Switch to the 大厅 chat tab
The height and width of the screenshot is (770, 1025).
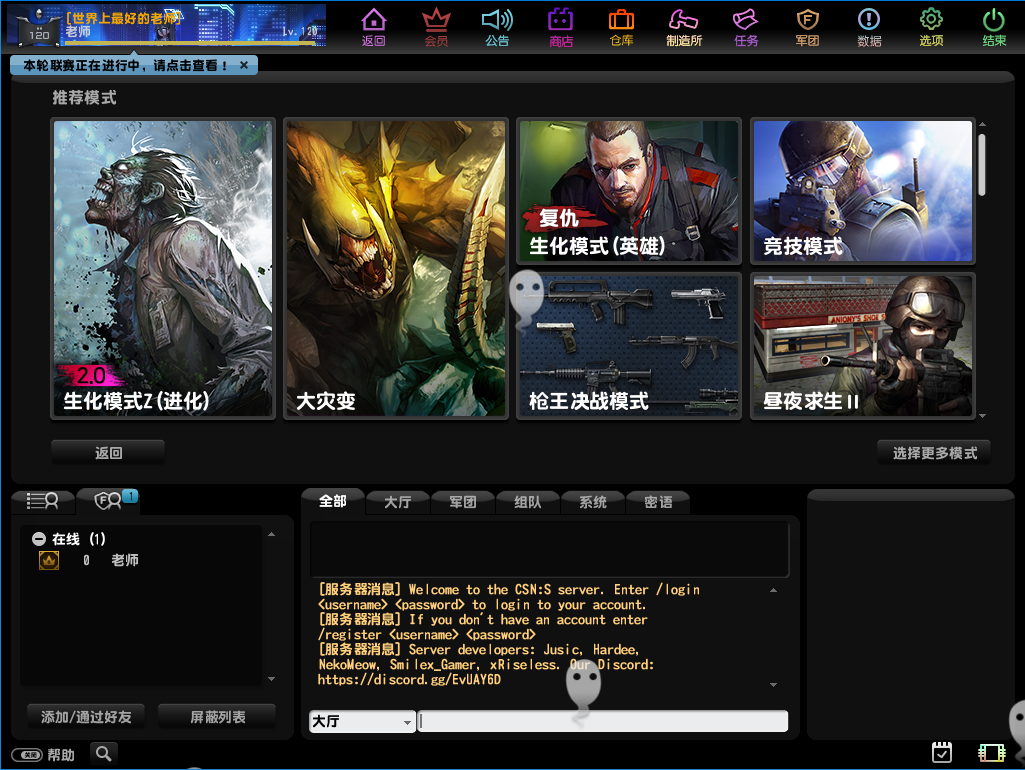coord(397,502)
